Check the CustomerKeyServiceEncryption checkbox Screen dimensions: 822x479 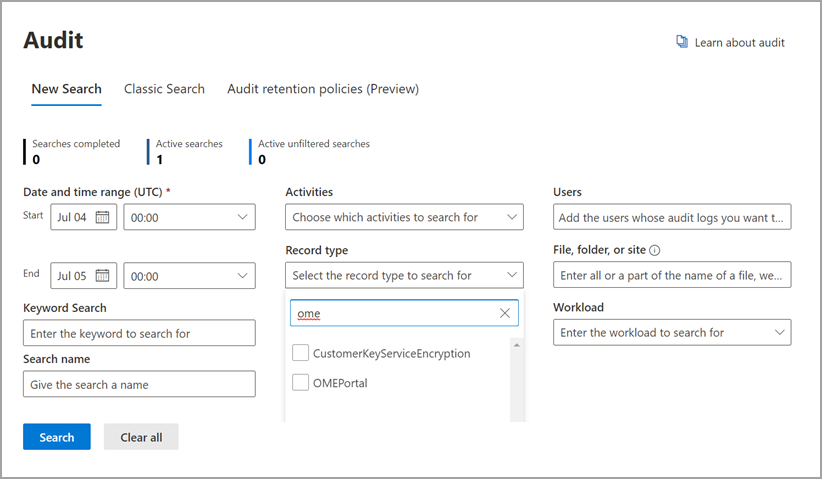click(301, 353)
